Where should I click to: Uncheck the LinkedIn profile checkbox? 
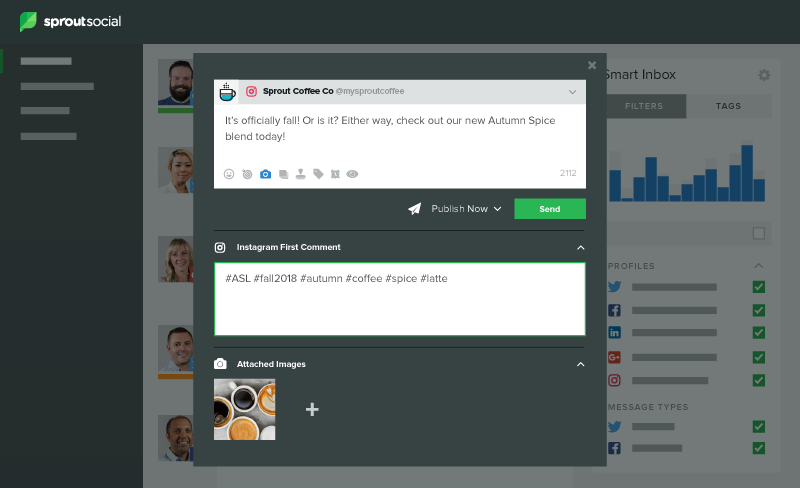759,333
